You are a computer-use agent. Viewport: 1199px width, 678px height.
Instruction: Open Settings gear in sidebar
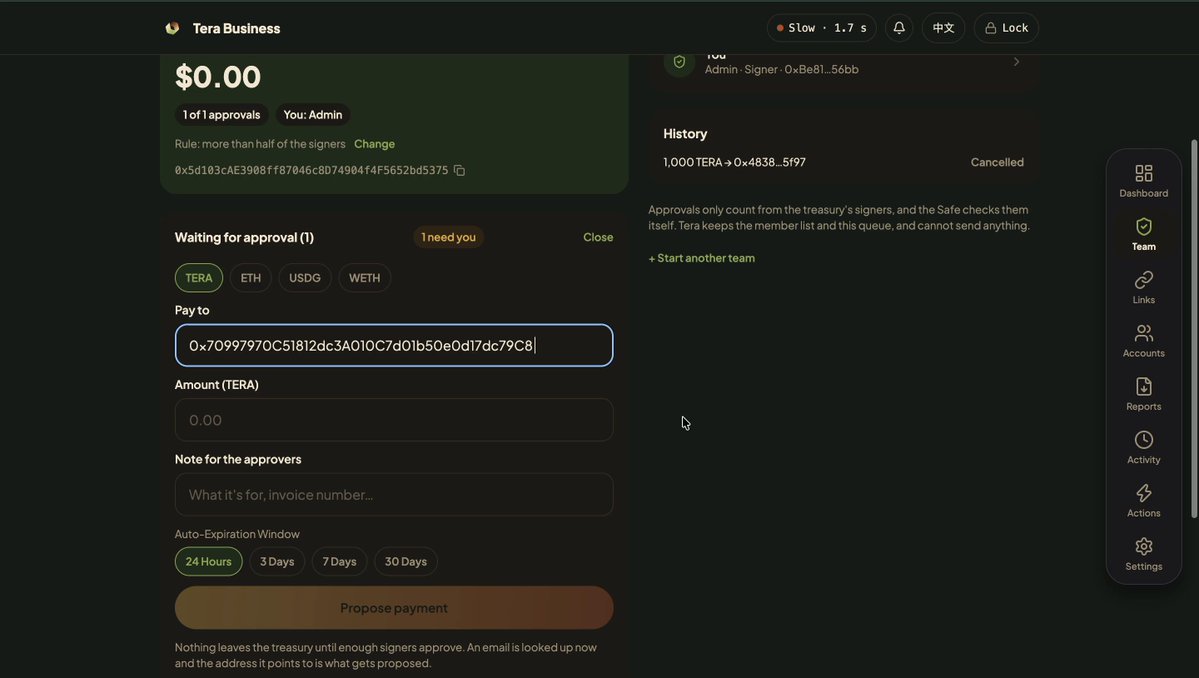pyautogui.click(x=1143, y=547)
